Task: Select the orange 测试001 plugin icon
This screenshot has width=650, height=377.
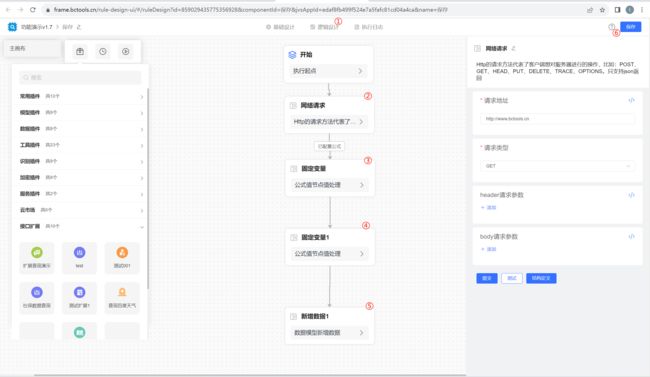Action: point(122,252)
